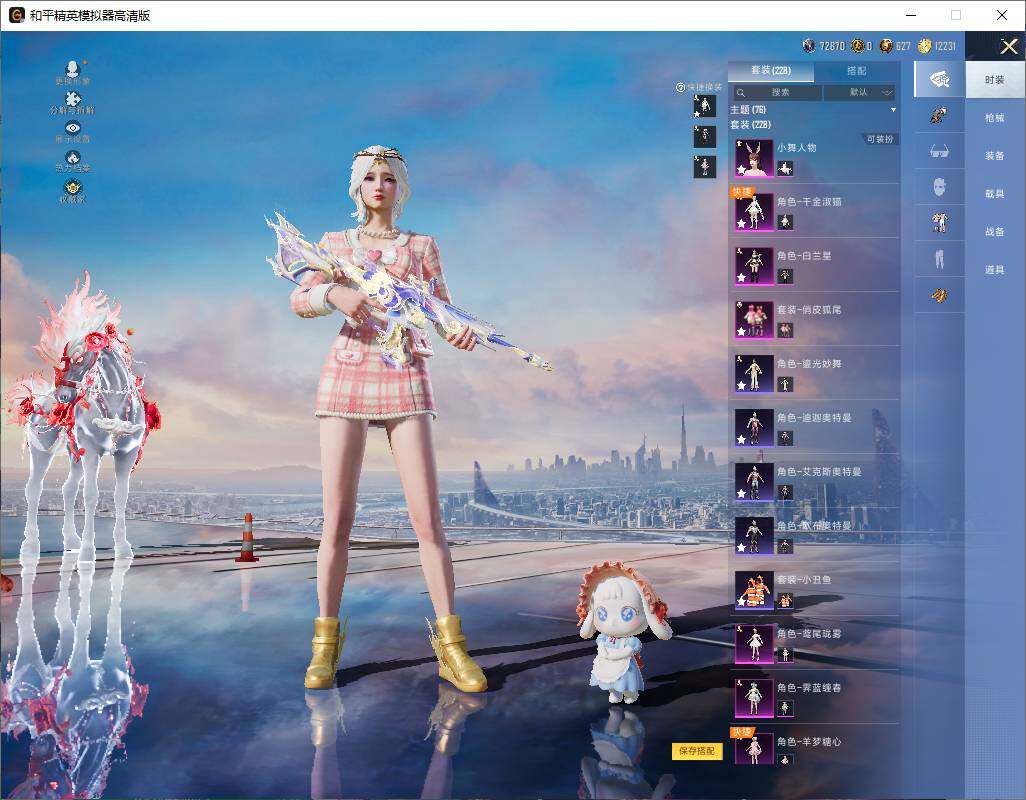Select the outfit set category icon
Viewport: 1026px width, 800px height.
(940, 80)
